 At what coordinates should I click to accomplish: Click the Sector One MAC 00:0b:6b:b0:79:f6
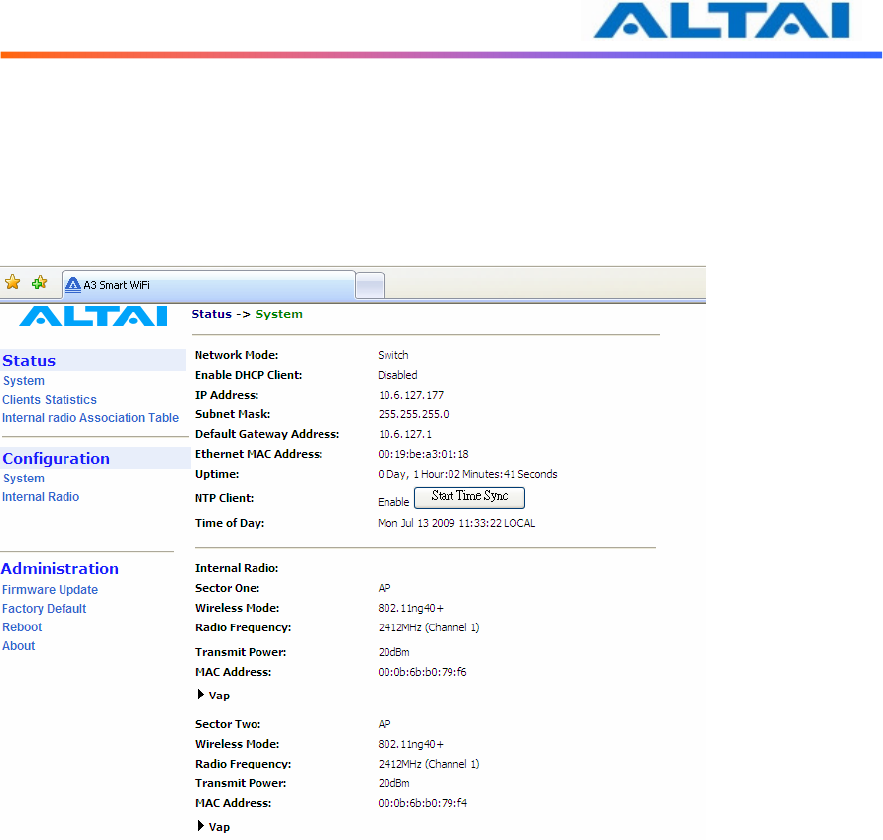pyautogui.click(x=422, y=672)
